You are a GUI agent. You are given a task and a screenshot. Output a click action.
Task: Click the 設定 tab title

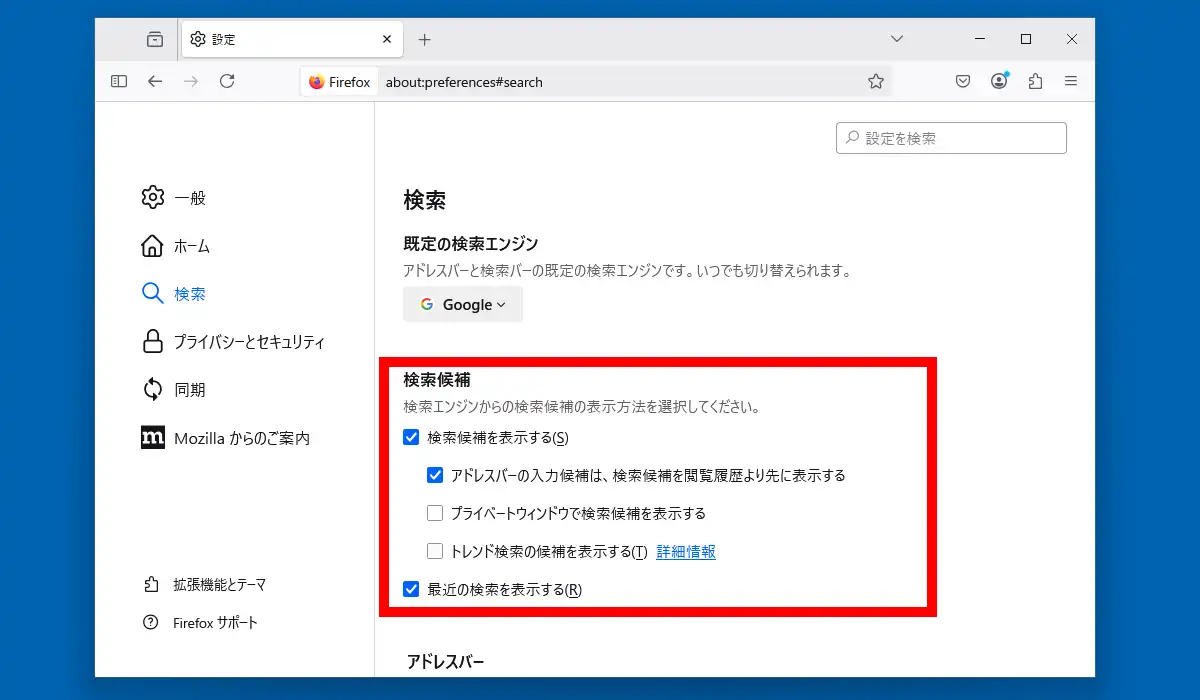click(224, 40)
